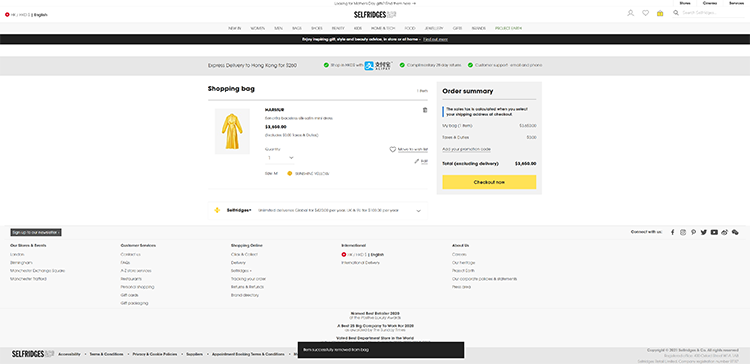Delete the dress using the trash icon
The height and width of the screenshot is (364, 750).
425,110
